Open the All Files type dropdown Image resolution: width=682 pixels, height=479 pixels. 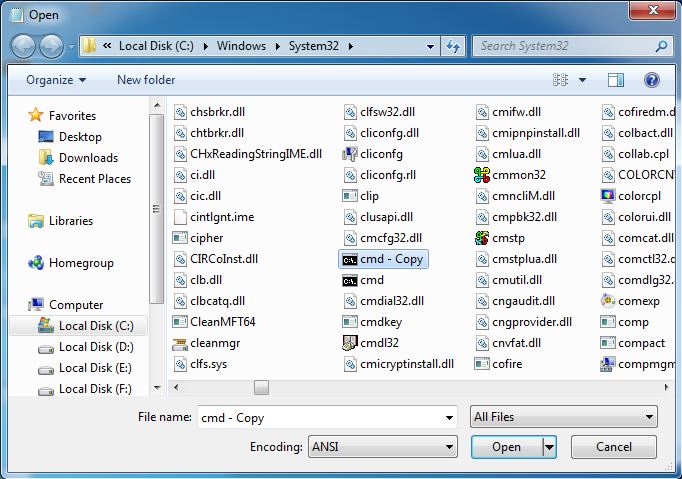(x=564, y=417)
